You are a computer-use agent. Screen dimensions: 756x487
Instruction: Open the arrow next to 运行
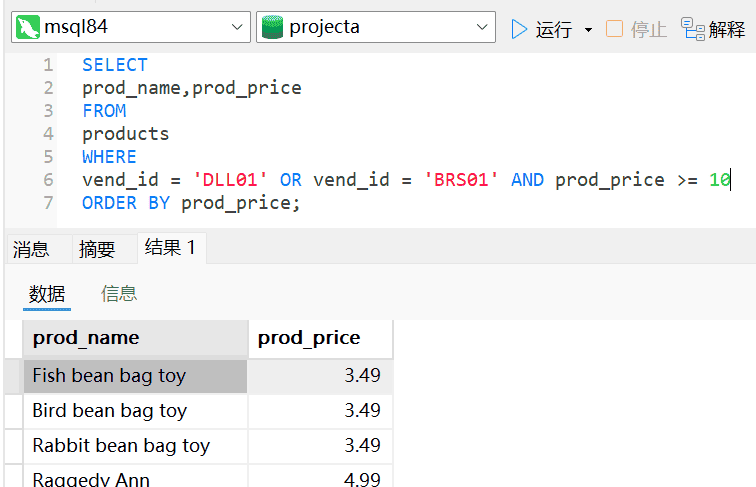click(x=588, y=30)
